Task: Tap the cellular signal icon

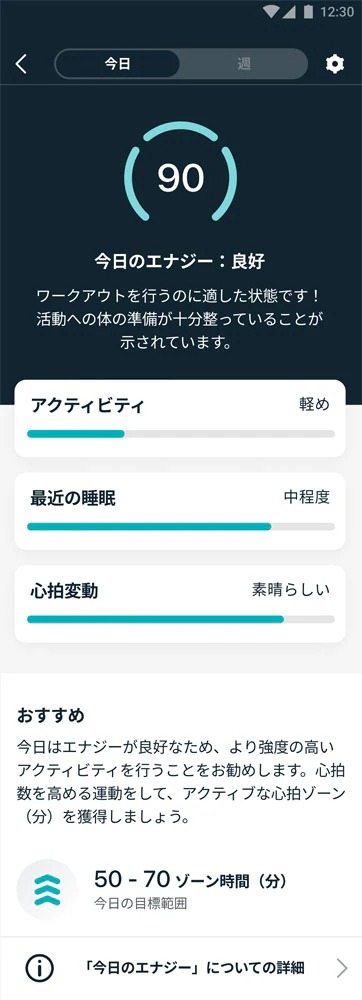Action: [x=290, y=12]
